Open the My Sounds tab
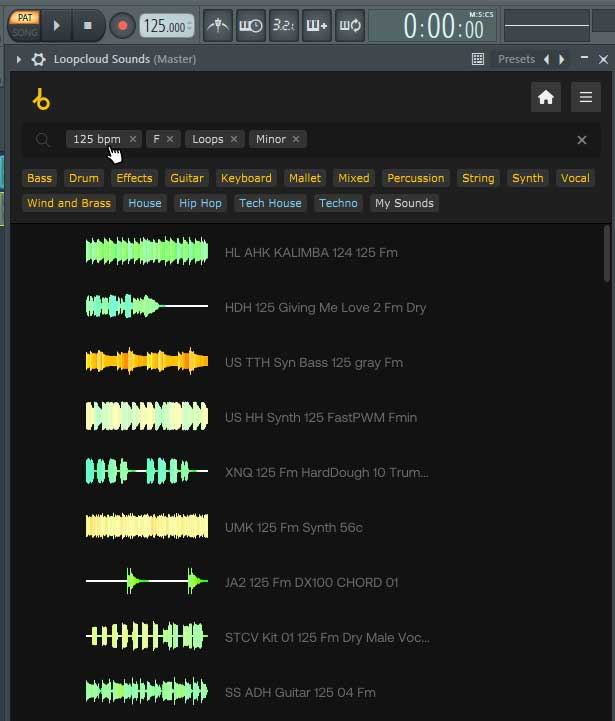This screenshot has width=615, height=721. point(404,203)
